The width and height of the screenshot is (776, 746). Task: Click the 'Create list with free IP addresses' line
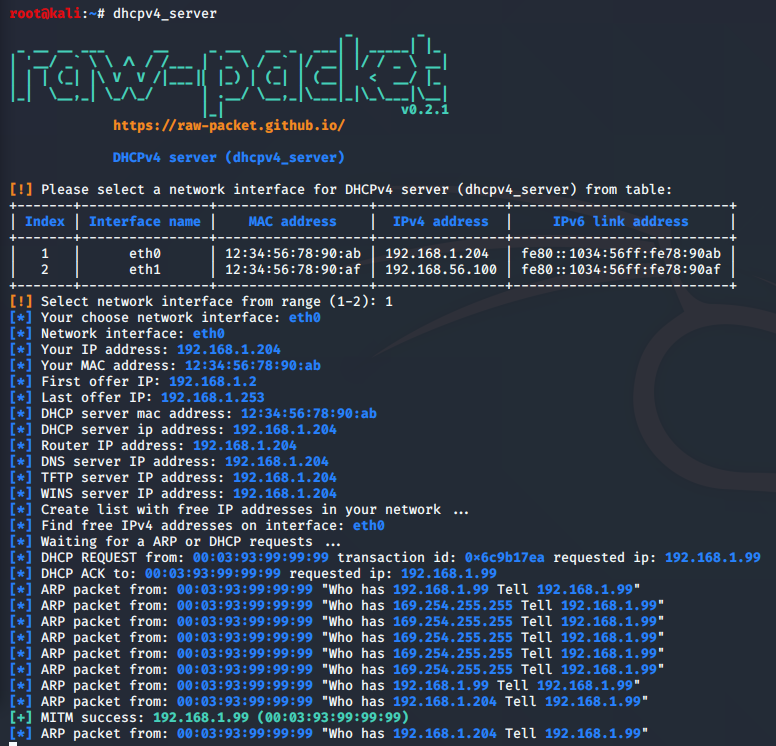[239, 509]
